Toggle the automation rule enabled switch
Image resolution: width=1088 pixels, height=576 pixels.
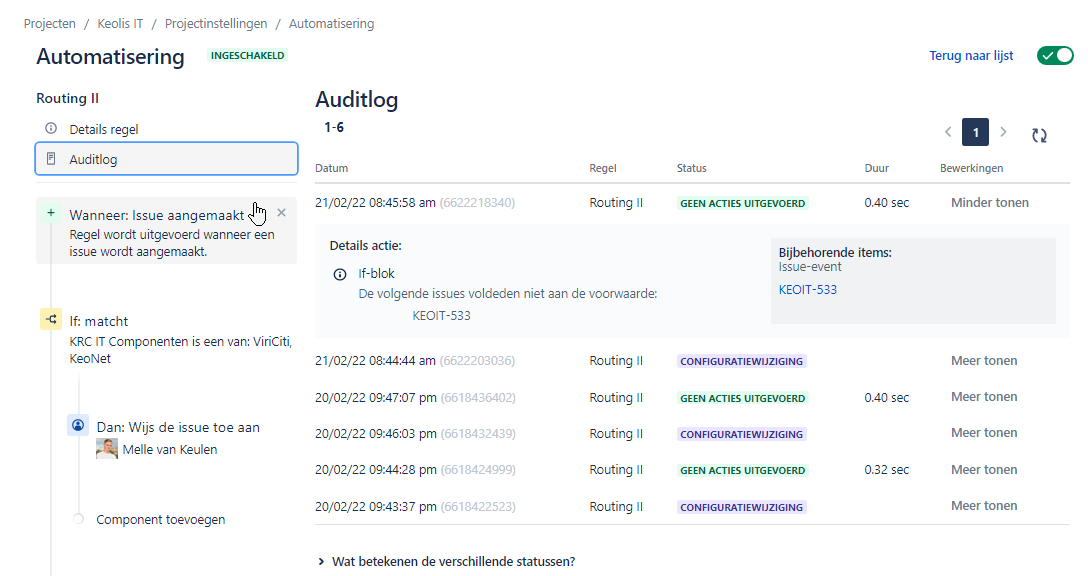pyautogui.click(x=1055, y=56)
